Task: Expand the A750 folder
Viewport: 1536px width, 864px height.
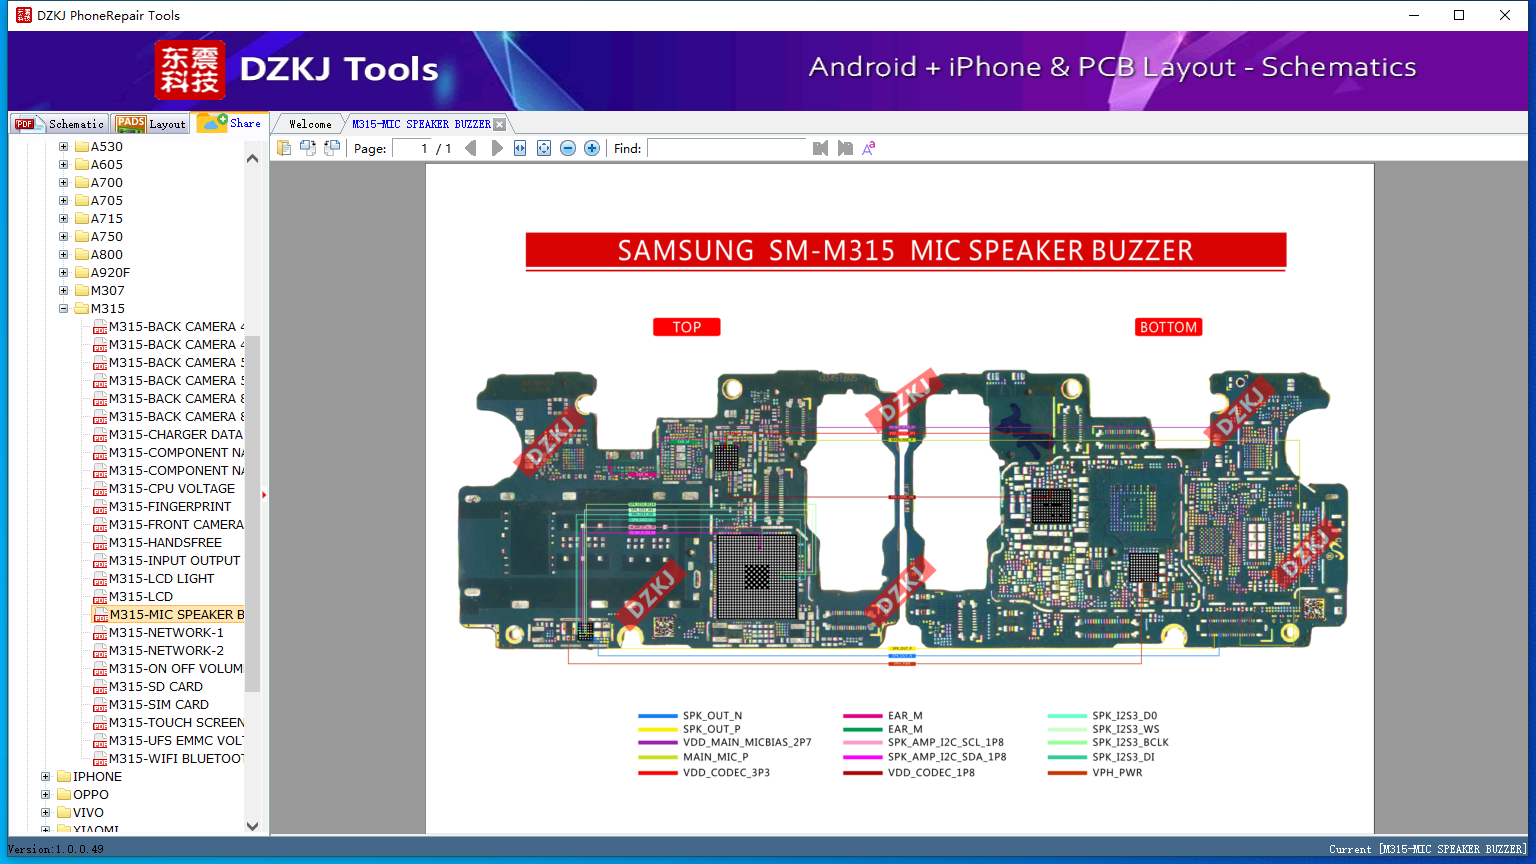Action: coord(63,237)
